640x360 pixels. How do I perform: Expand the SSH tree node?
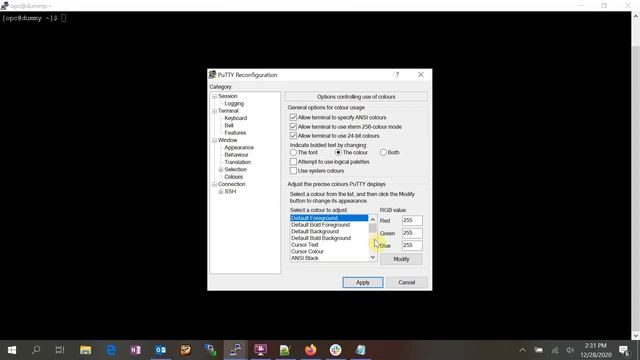click(x=221, y=192)
